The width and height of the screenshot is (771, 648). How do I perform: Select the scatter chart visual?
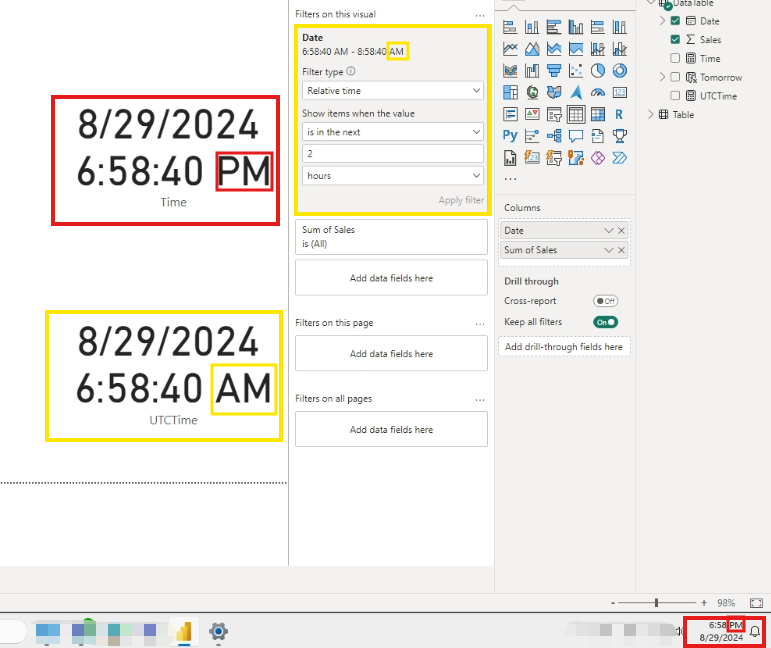pyautogui.click(x=576, y=71)
